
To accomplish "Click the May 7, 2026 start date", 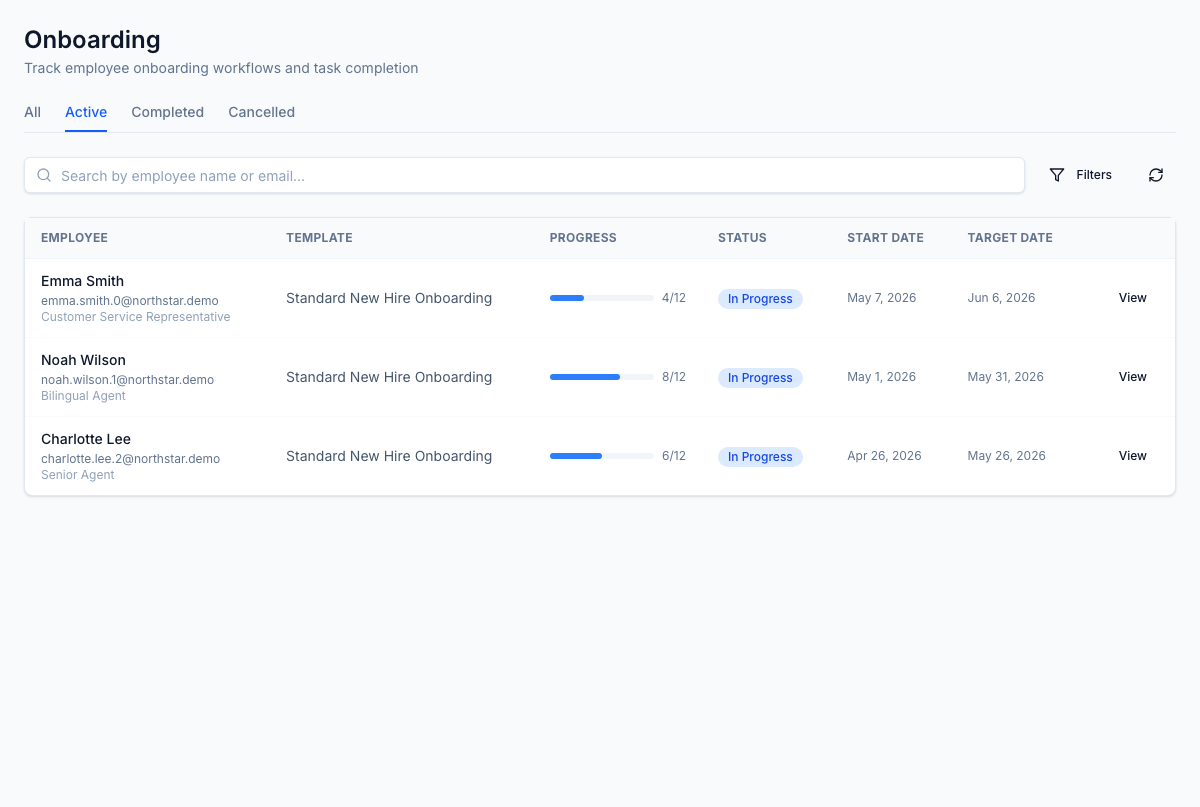I will coord(881,298).
